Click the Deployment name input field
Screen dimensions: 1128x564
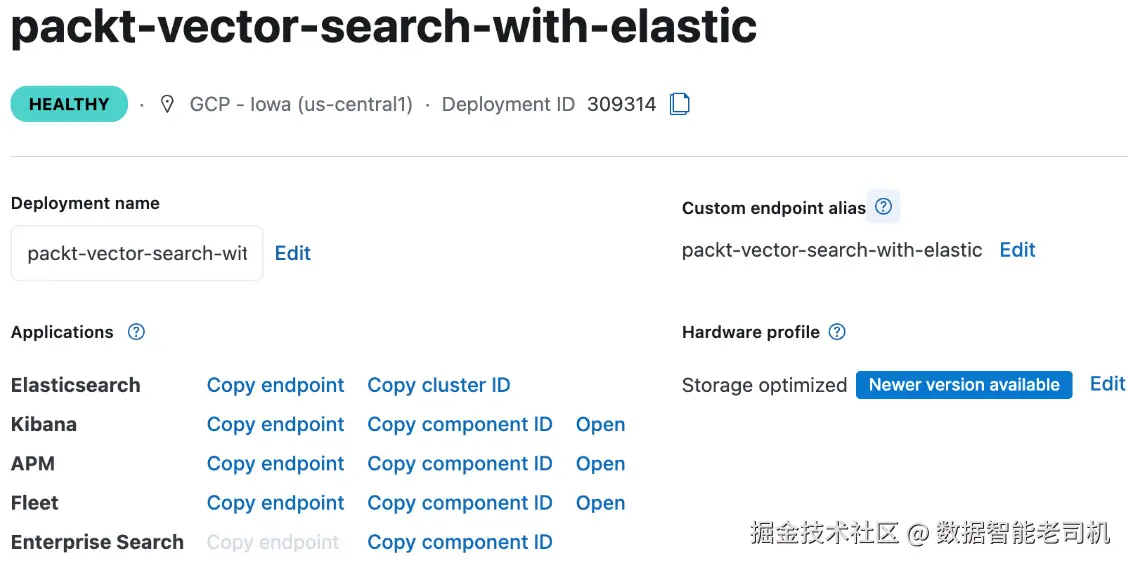[137, 253]
